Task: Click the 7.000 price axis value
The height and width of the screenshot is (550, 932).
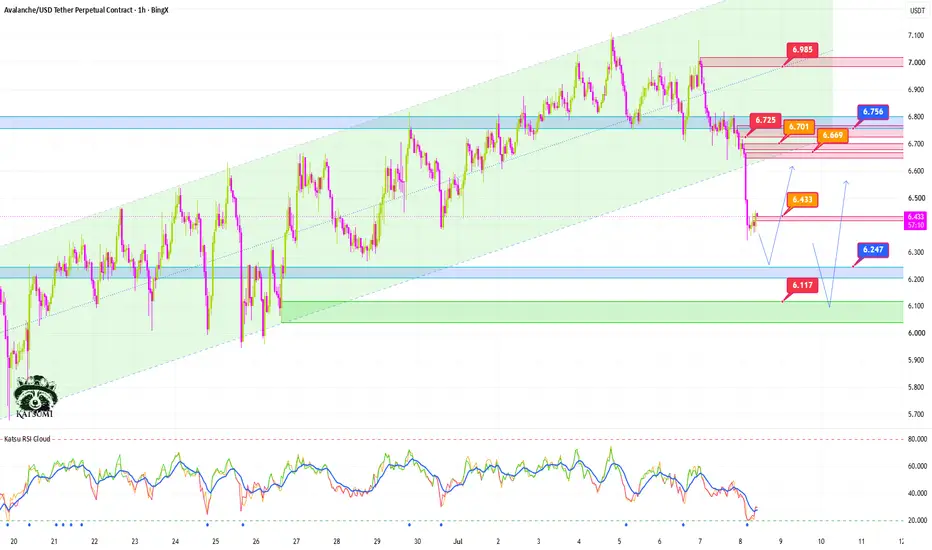Action: [x=916, y=62]
